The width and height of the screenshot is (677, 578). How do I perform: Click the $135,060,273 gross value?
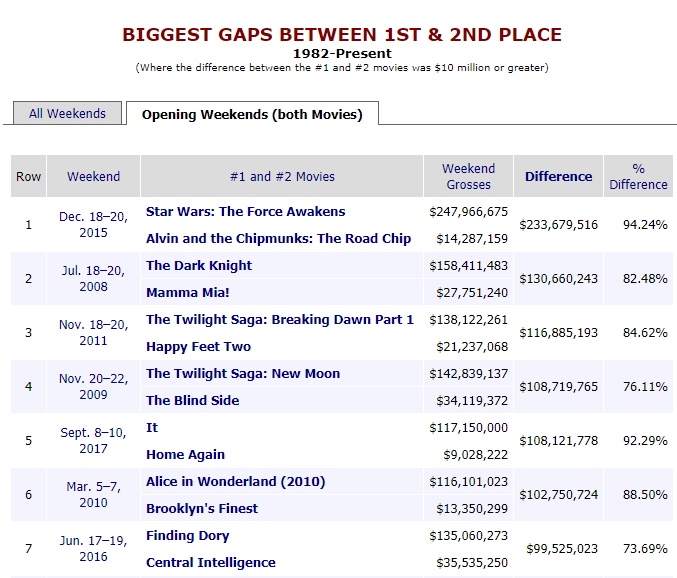(x=468, y=535)
